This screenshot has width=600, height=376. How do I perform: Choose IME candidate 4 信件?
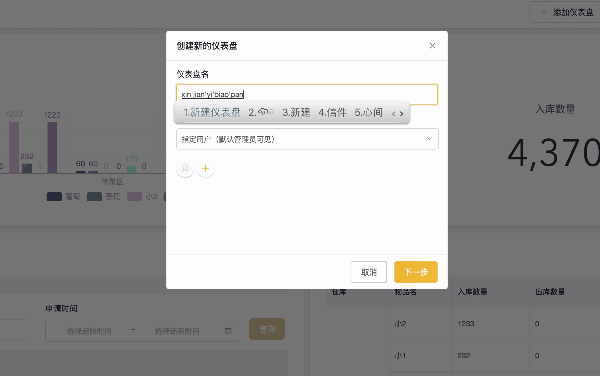point(332,112)
